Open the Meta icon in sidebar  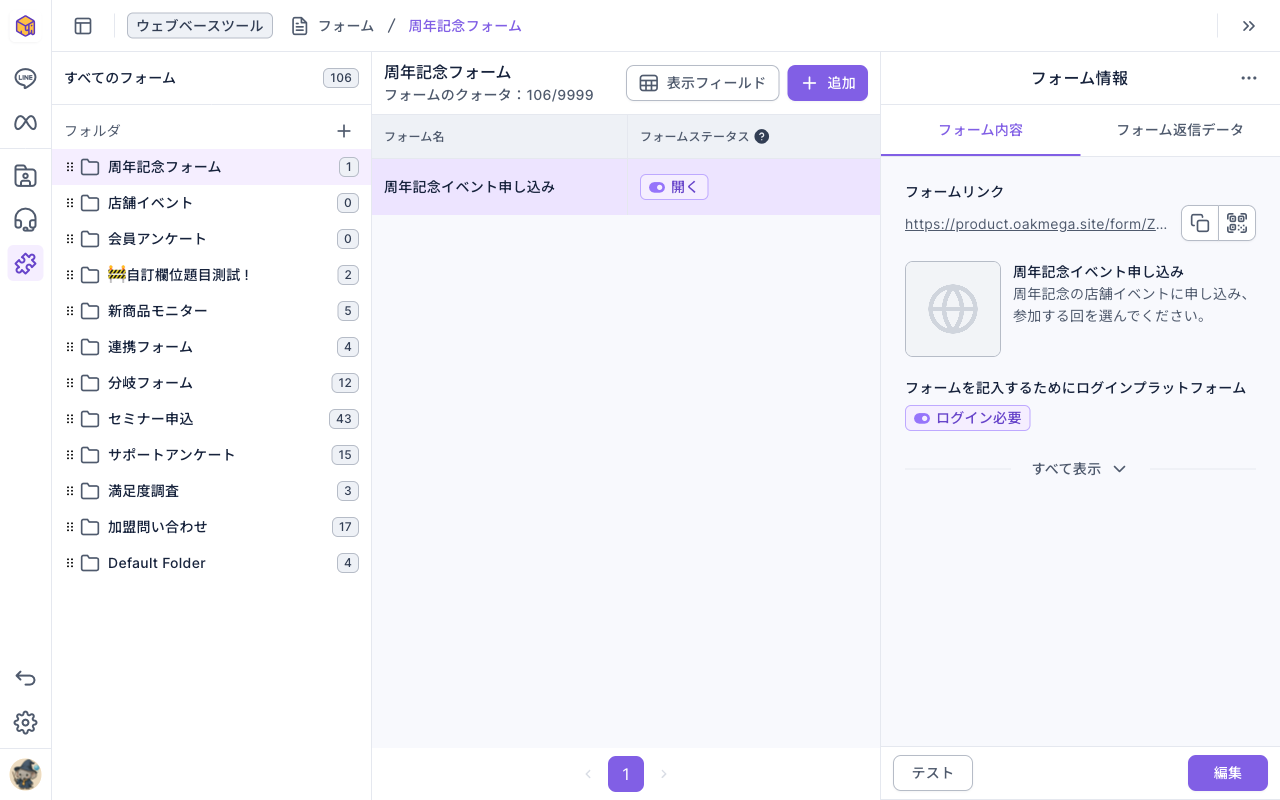[x=25, y=123]
